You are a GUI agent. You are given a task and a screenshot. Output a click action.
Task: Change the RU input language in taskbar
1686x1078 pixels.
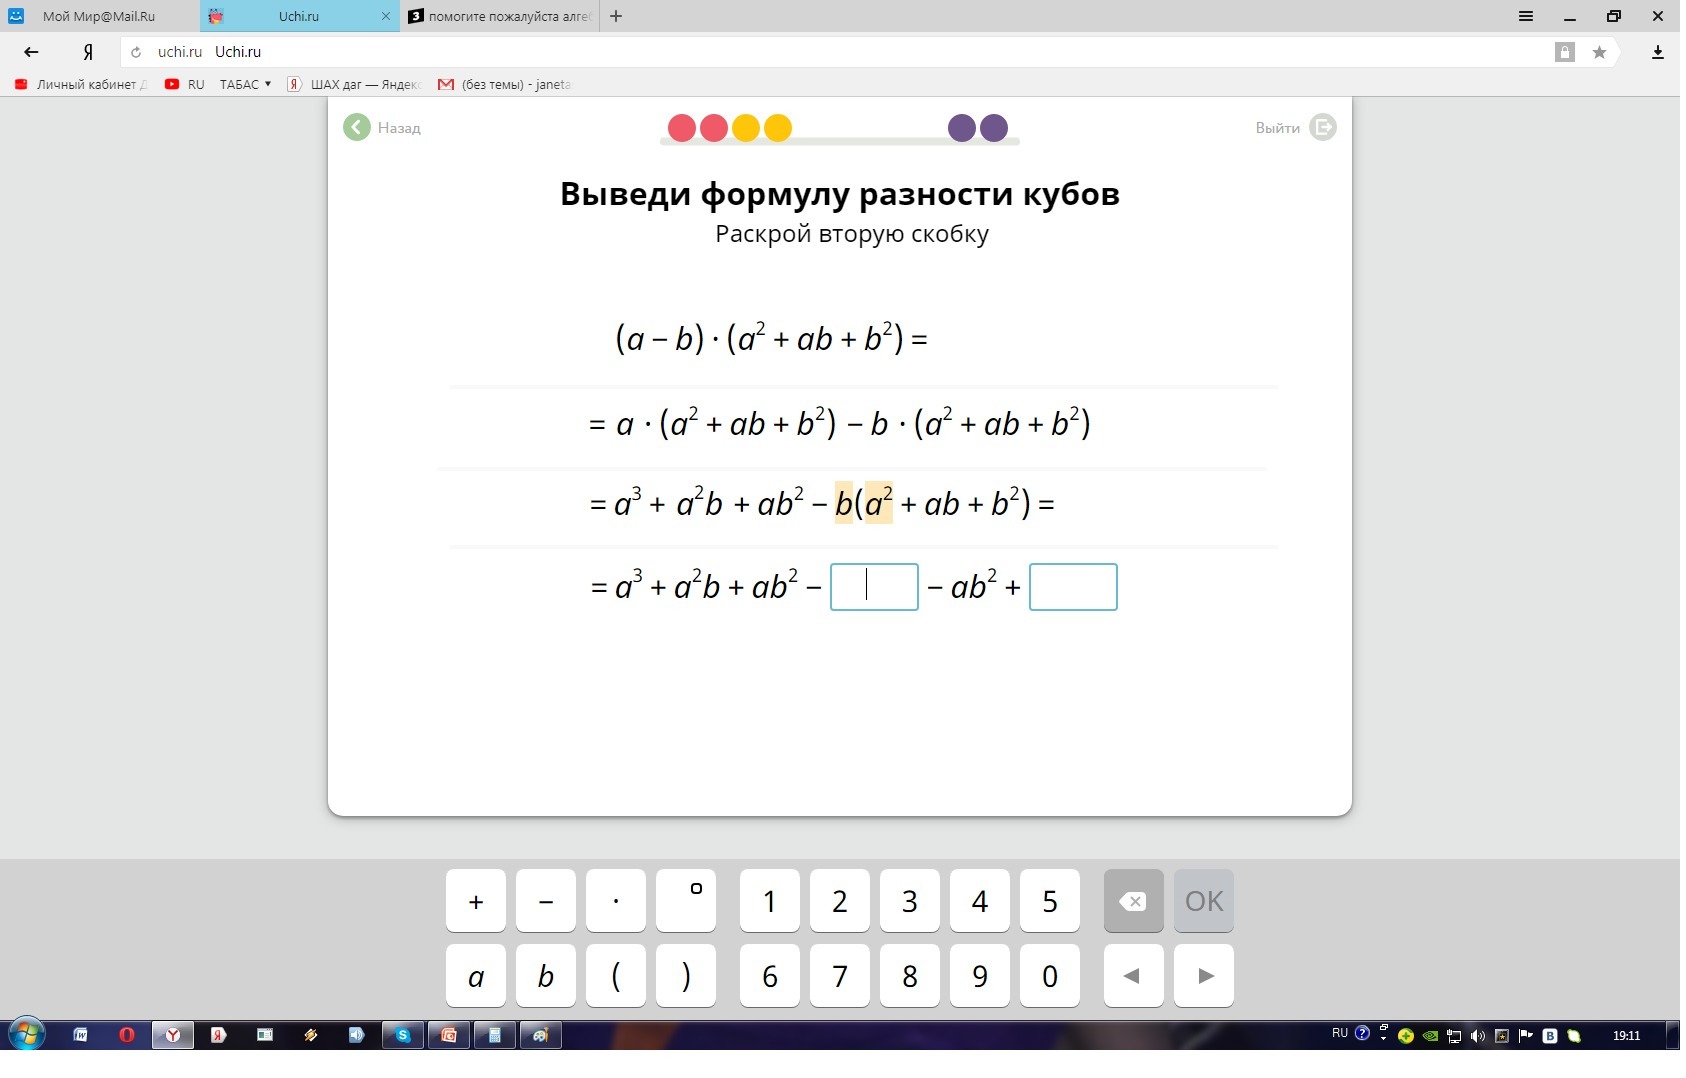(x=1340, y=1034)
